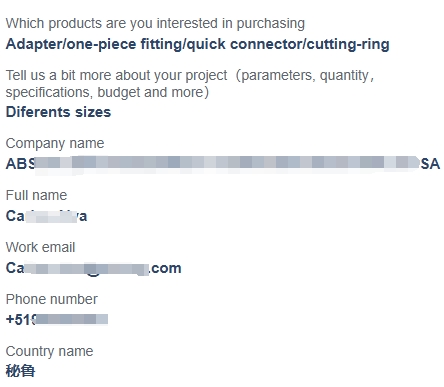Select the 秘鲁 country value
The image size is (444, 387).
[20, 371]
